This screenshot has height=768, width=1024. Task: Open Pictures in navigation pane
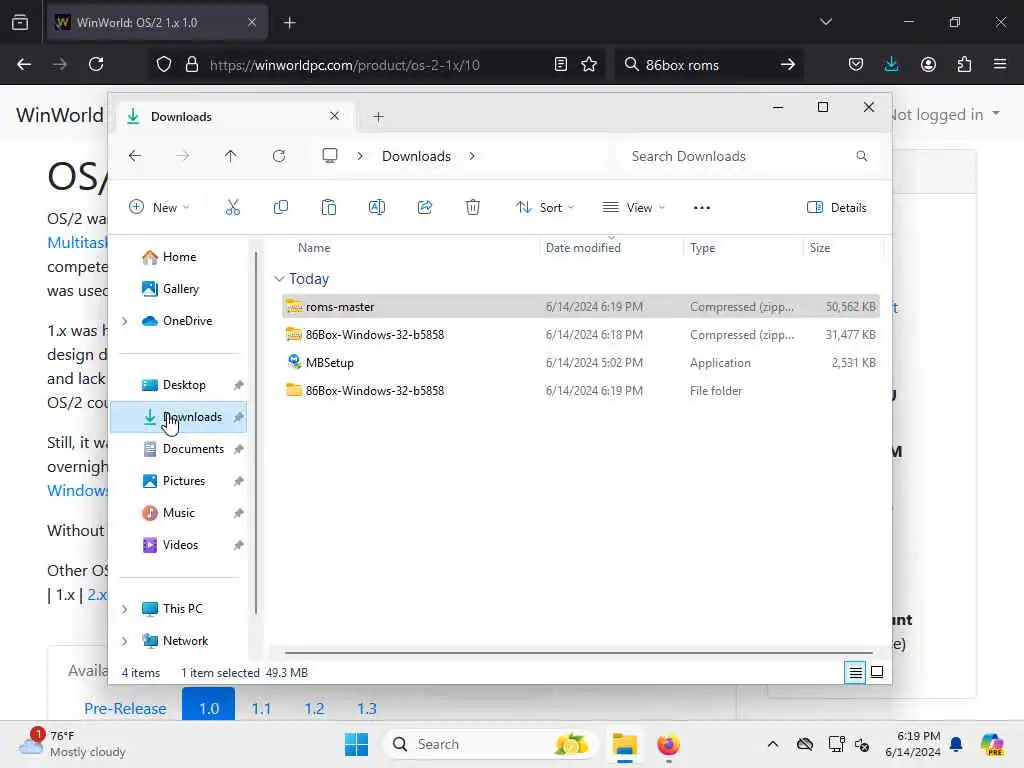(x=178, y=481)
